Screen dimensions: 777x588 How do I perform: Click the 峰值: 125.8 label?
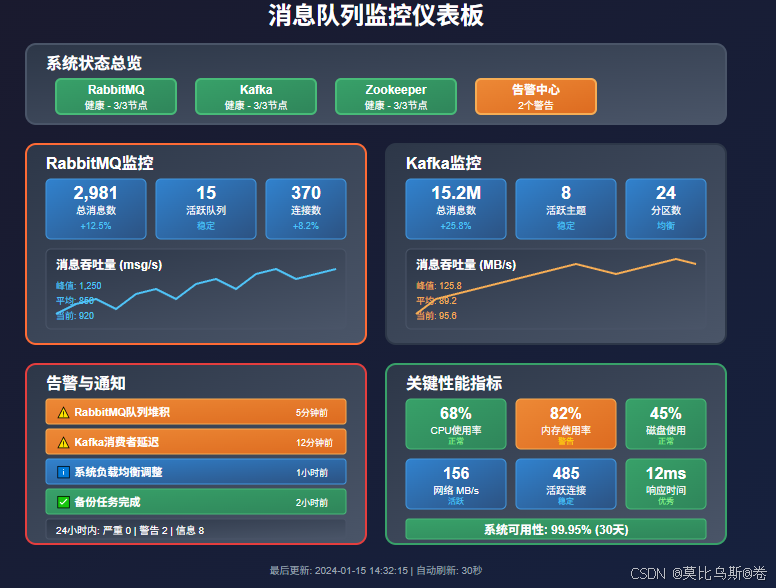pos(439,286)
